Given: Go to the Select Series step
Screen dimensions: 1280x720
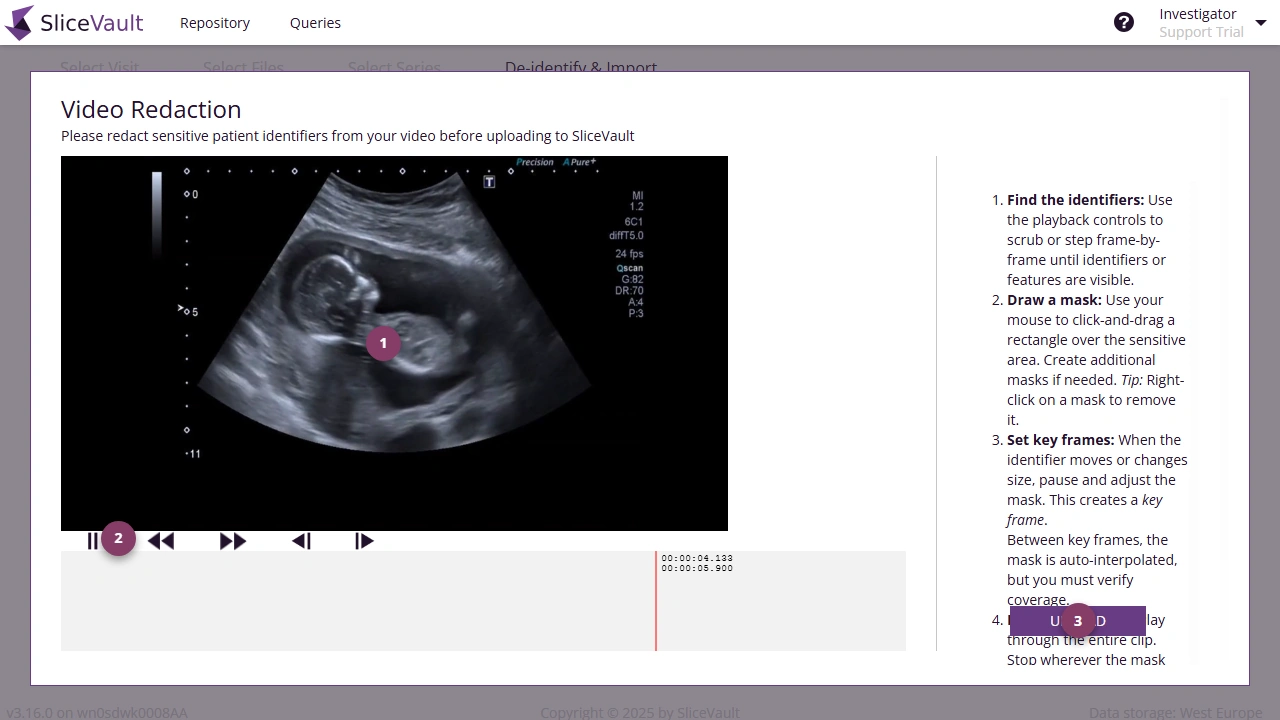Looking at the screenshot, I should point(394,67).
